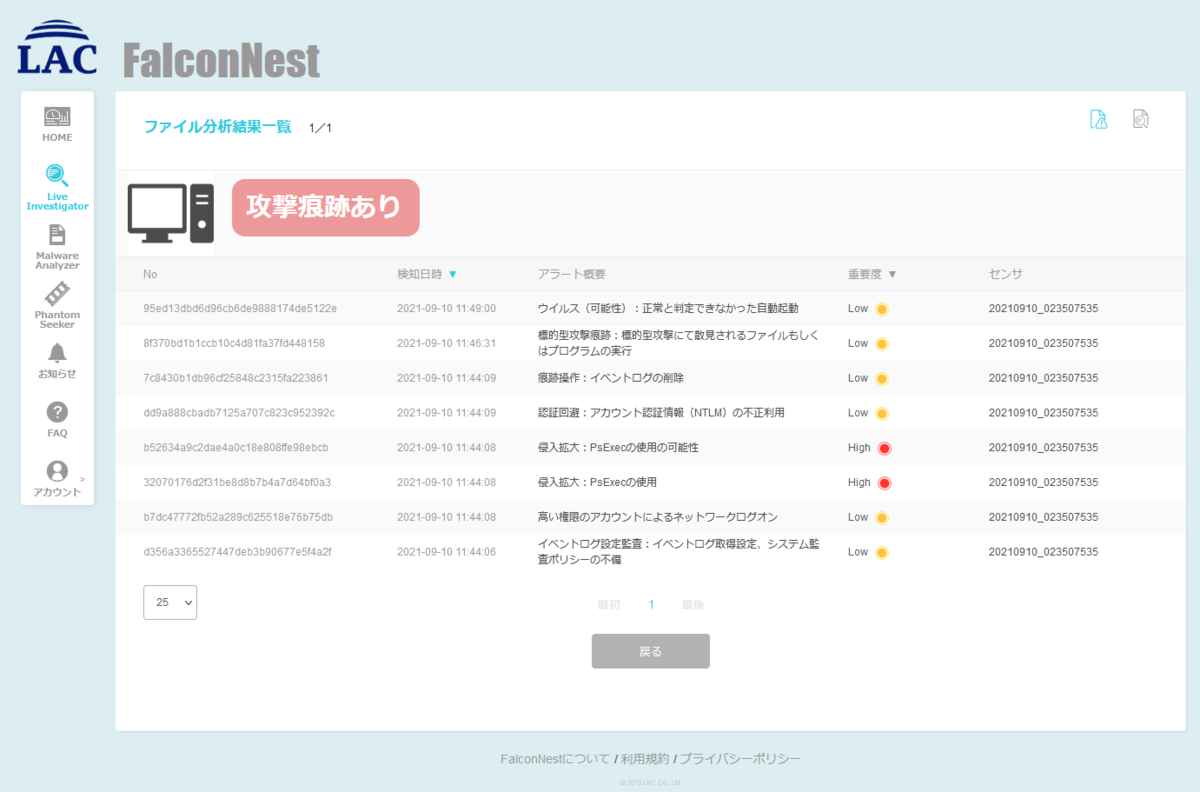This screenshot has height=792, width=1200.
Task: Open the Malware Analyzer icon
Action: [x=57, y=235]
